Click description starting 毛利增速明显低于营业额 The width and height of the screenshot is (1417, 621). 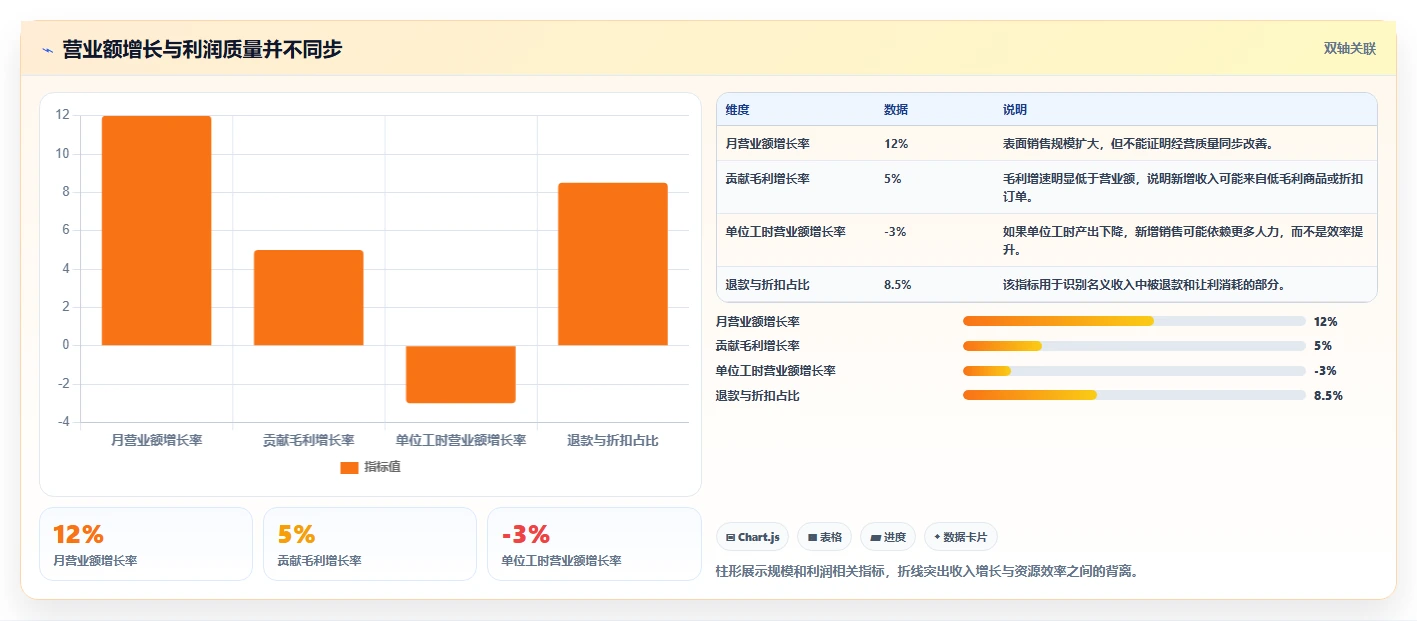coord(1184,187)
